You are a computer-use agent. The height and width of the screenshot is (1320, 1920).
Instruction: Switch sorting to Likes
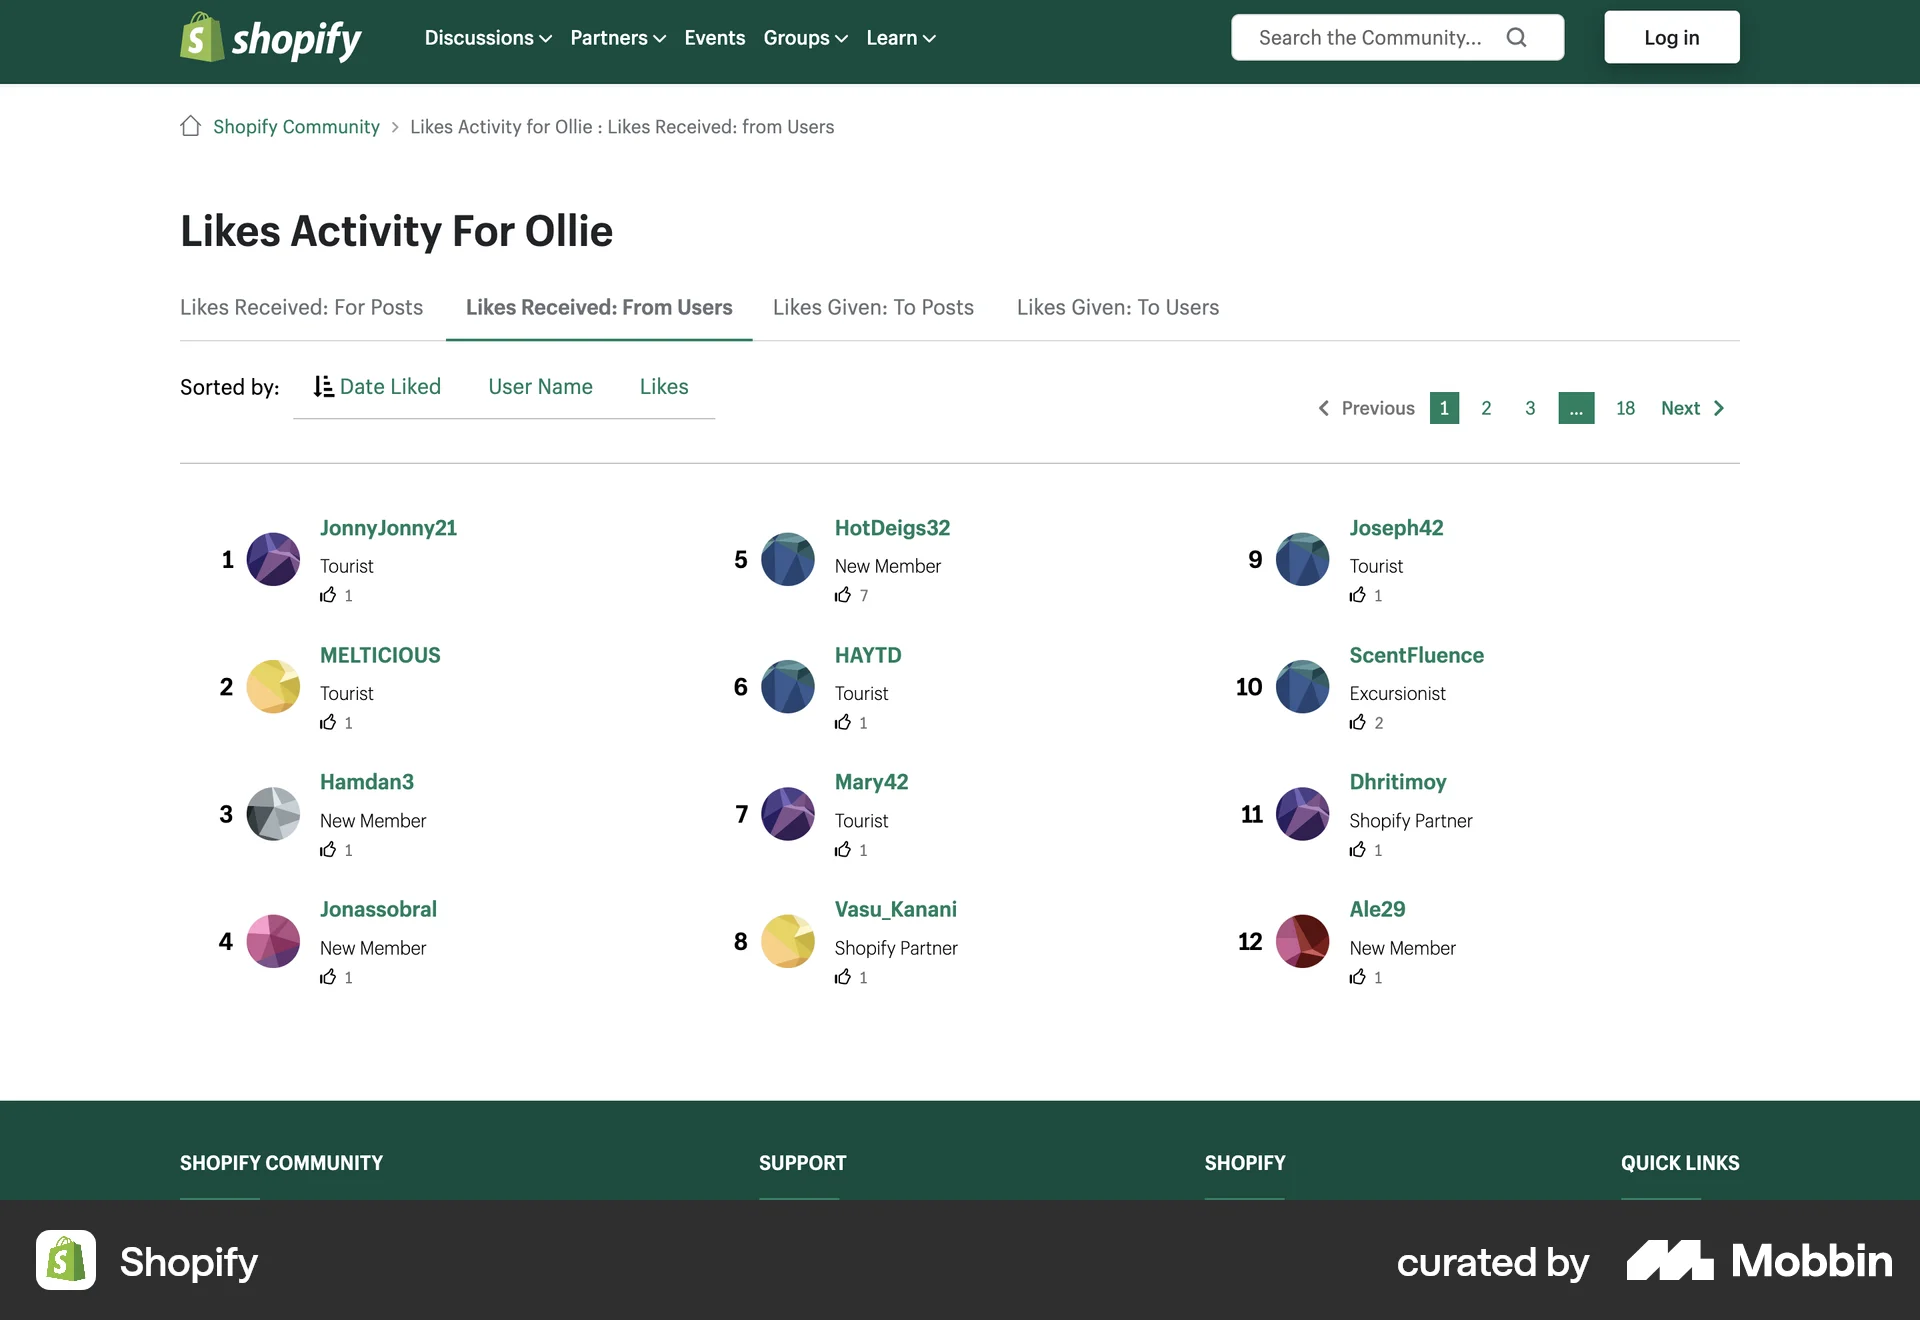663,386
